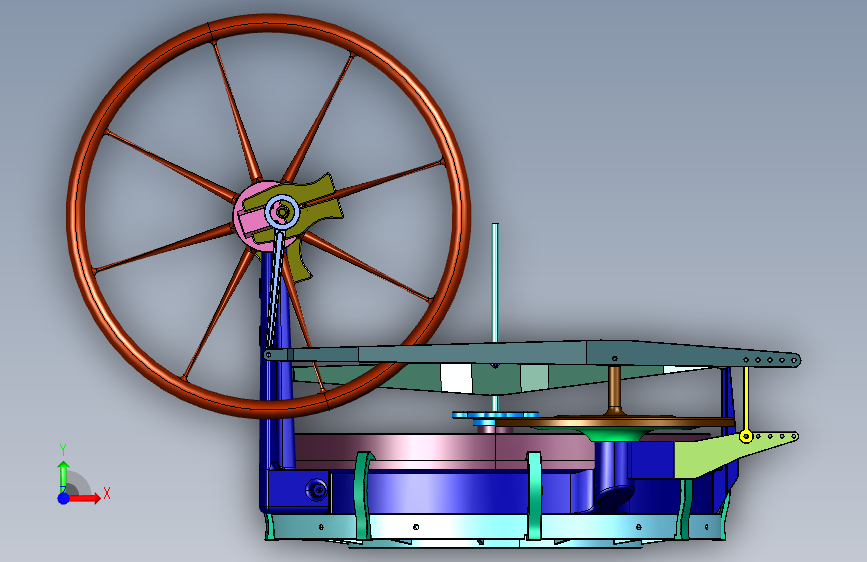Select the light-blue sprocket plate
The width and height of the screenshot is (867, 562).
495,415
